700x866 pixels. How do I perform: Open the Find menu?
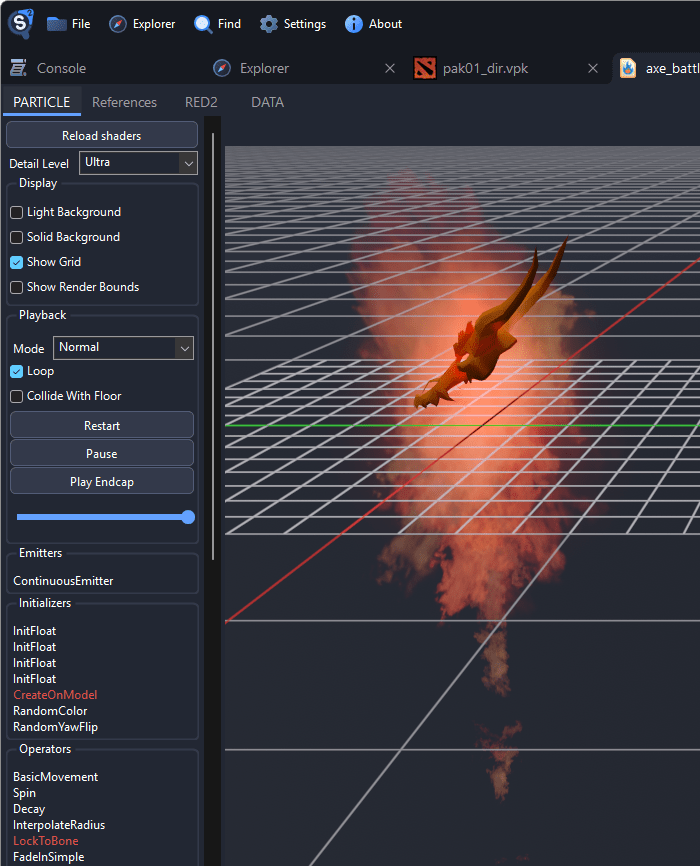pyautogui.click(x=217, y=24)
